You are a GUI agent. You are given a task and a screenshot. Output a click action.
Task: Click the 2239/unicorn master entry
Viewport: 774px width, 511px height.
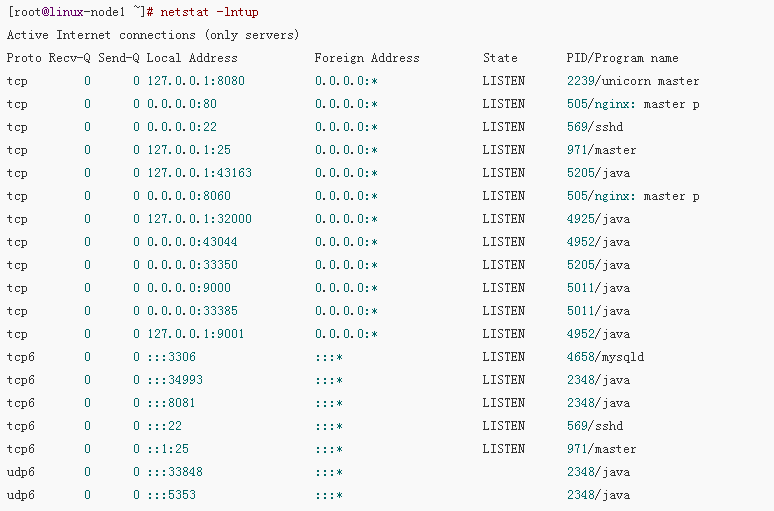click(633, 81)
